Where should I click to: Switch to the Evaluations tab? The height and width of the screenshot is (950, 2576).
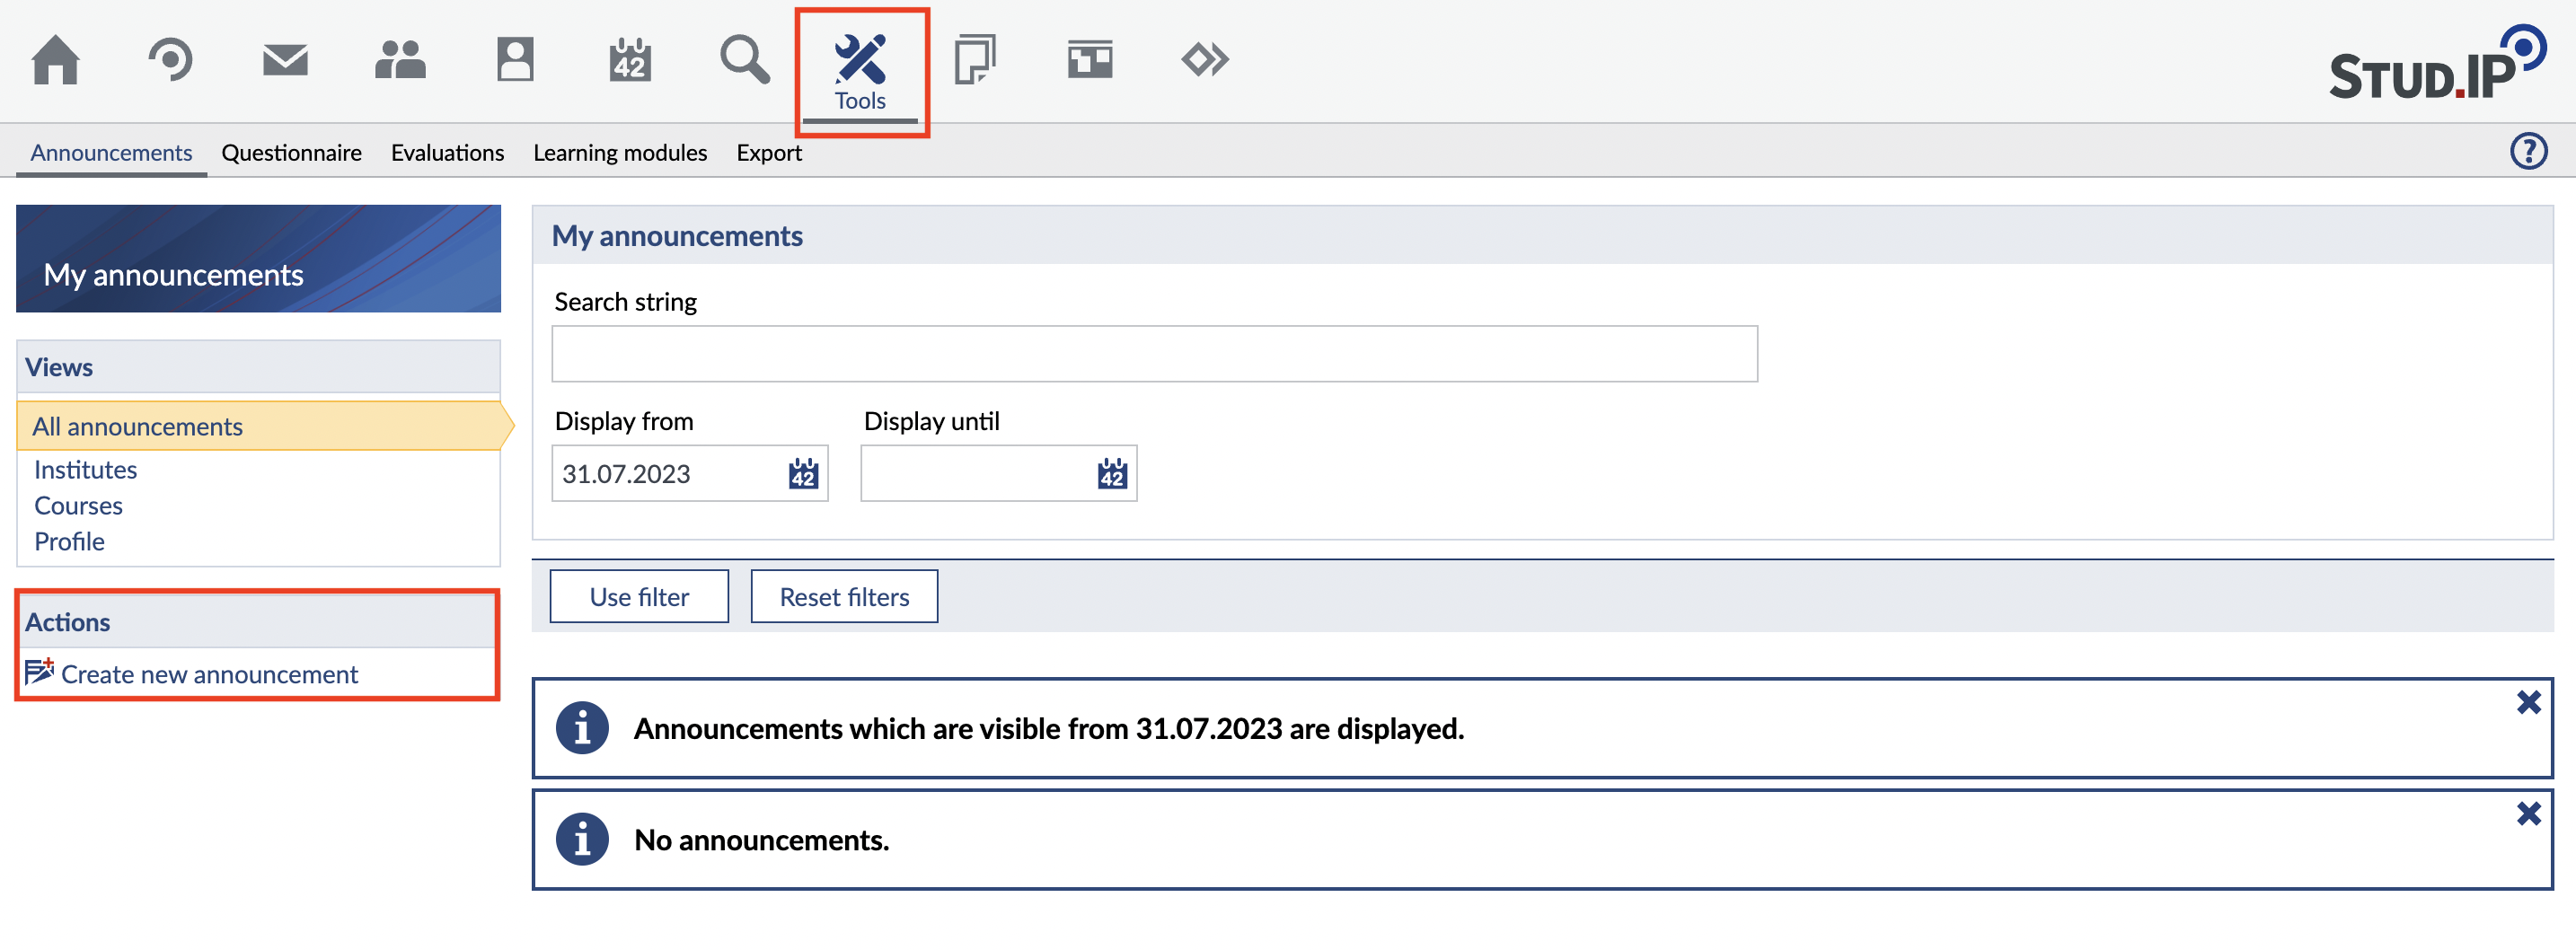[447, 153]
